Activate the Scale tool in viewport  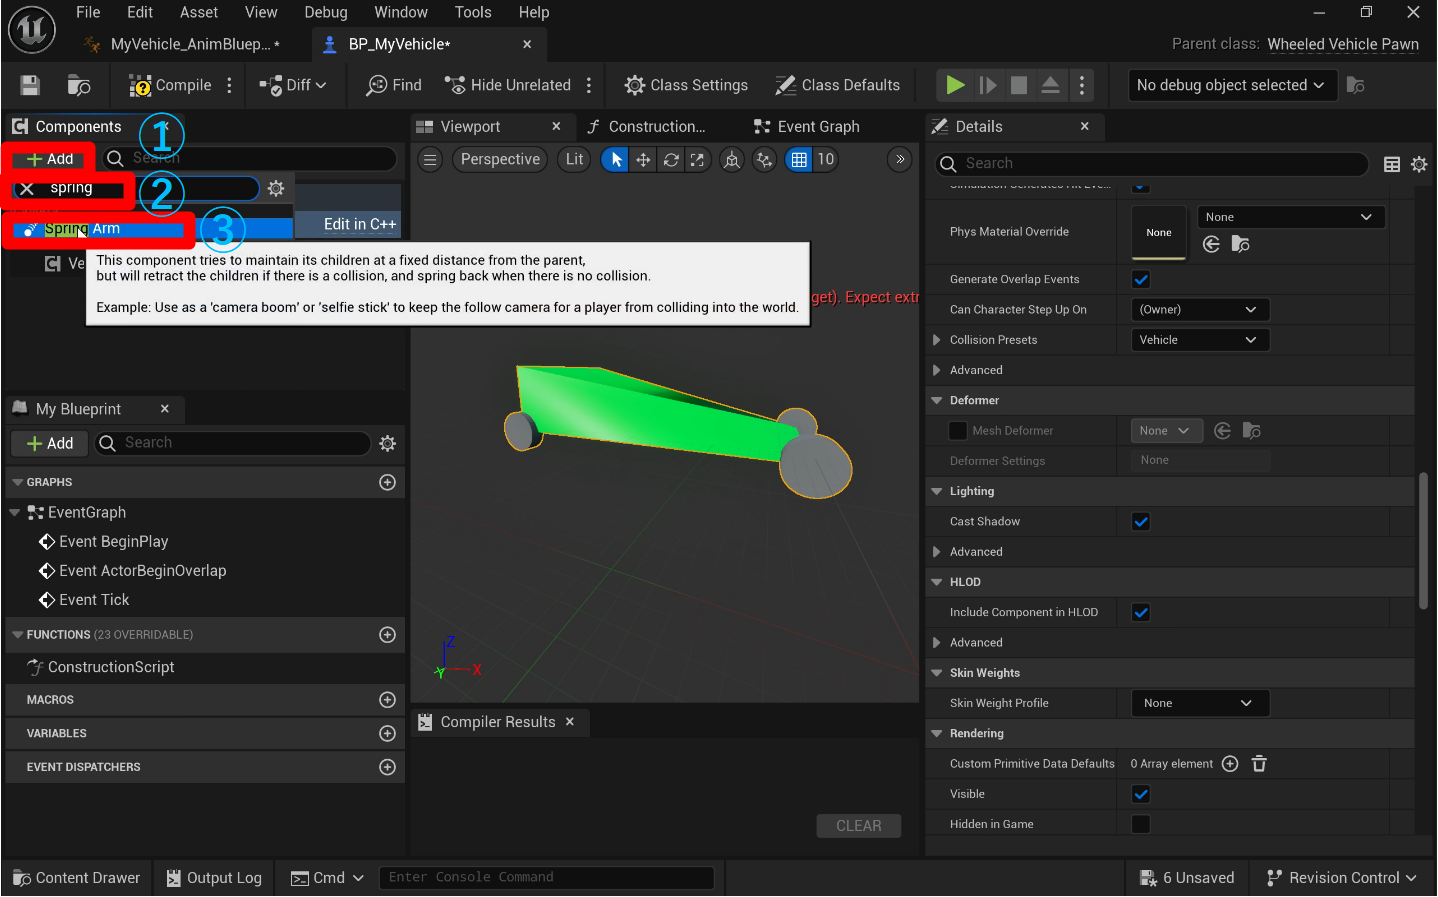[x=697, y=160]
